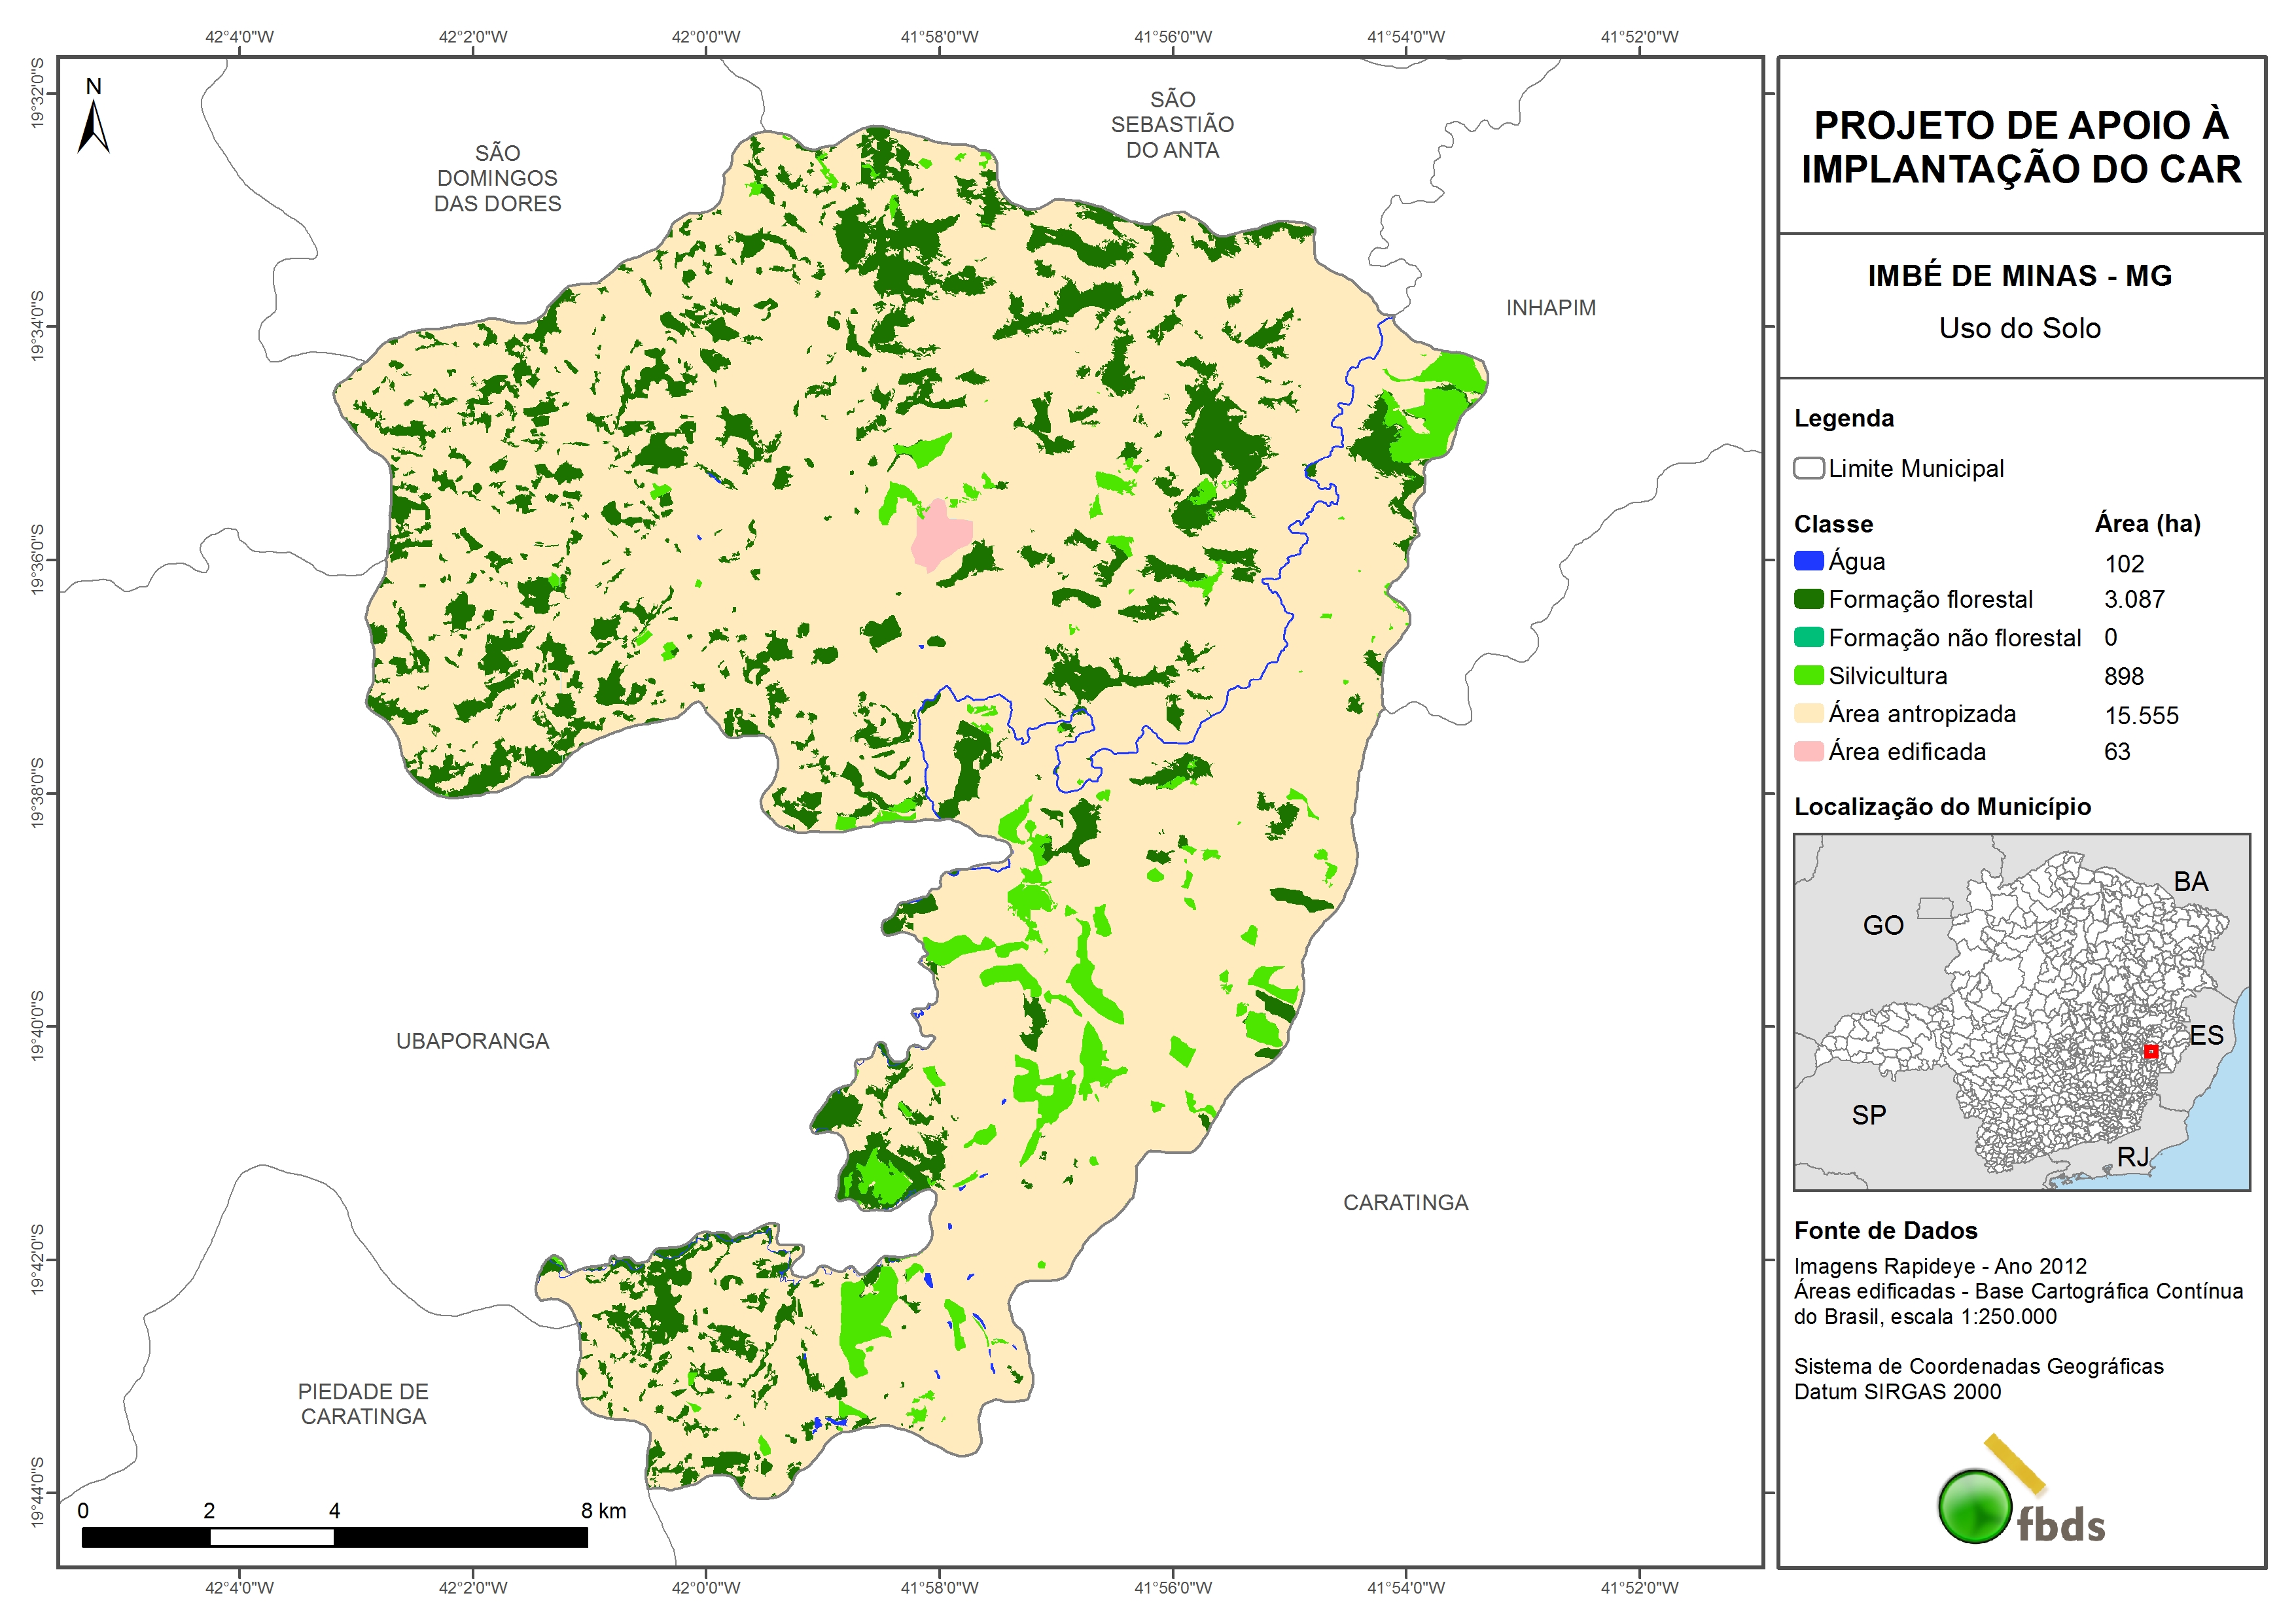The width and height of the screenshot is (2296, 1623).
Task: Click the CARATINGA municipality label
Action: pyautogui.click(x=1405, y=1202)
